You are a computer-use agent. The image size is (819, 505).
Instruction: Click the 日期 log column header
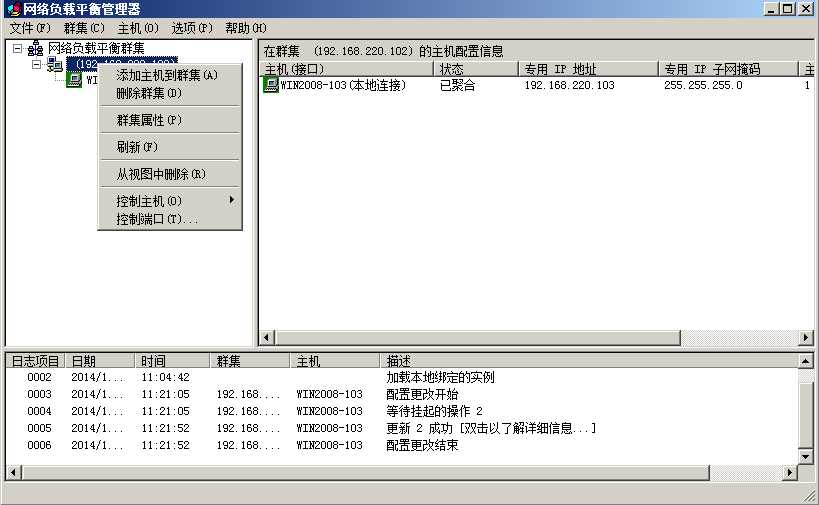tap(100, 361)
